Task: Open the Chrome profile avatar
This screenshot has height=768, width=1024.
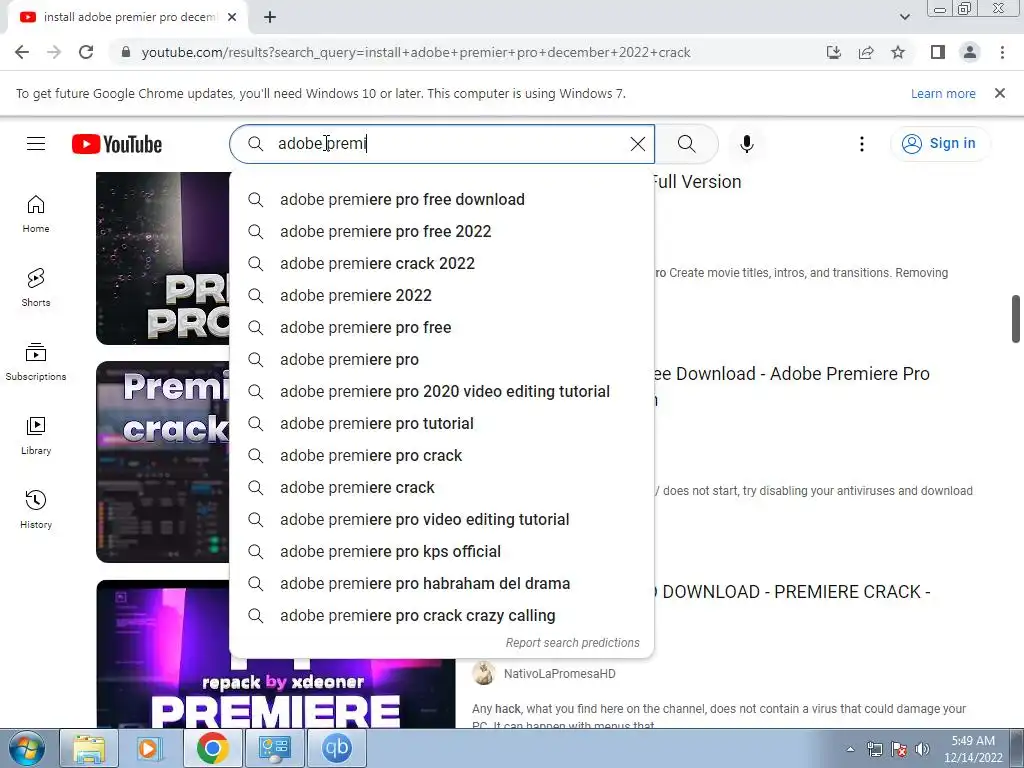Action: (970, 52)
